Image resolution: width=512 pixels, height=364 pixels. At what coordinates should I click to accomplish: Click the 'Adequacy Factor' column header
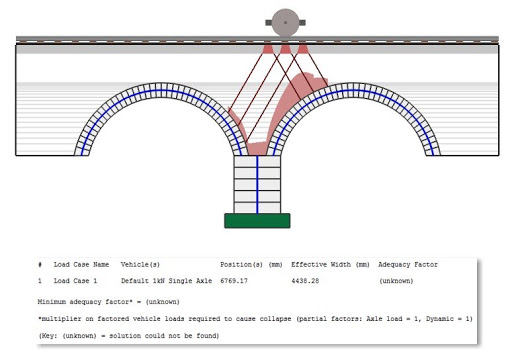pyautogui.click(x=408, y=265)
